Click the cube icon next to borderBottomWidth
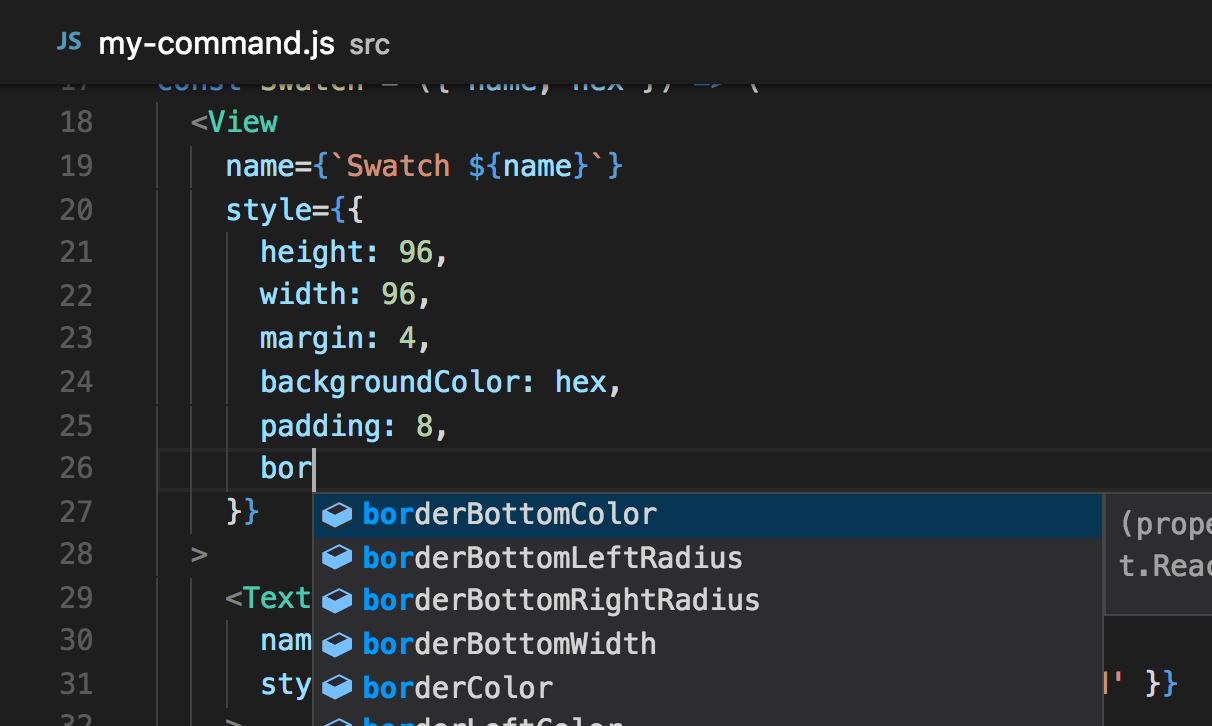1212x726 pixels. pyautogui.click(x=338, y=644)
